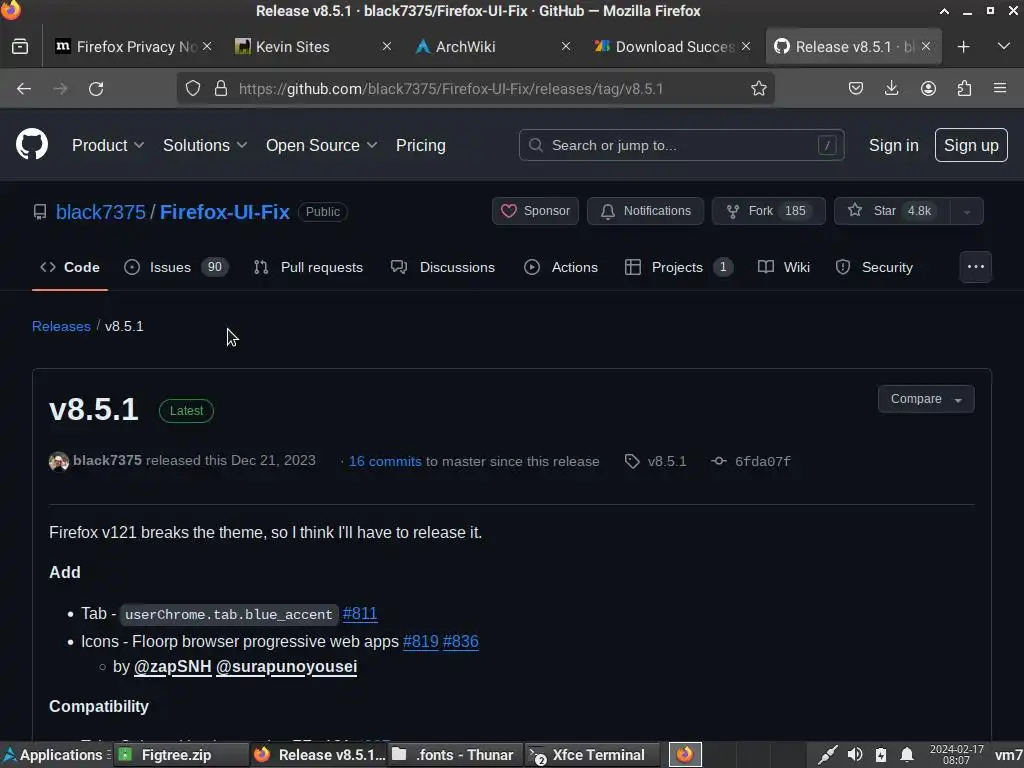Click the Firefox icon button in taskbar
Screen dimensions: 1024x768
(x=685, y=754)
